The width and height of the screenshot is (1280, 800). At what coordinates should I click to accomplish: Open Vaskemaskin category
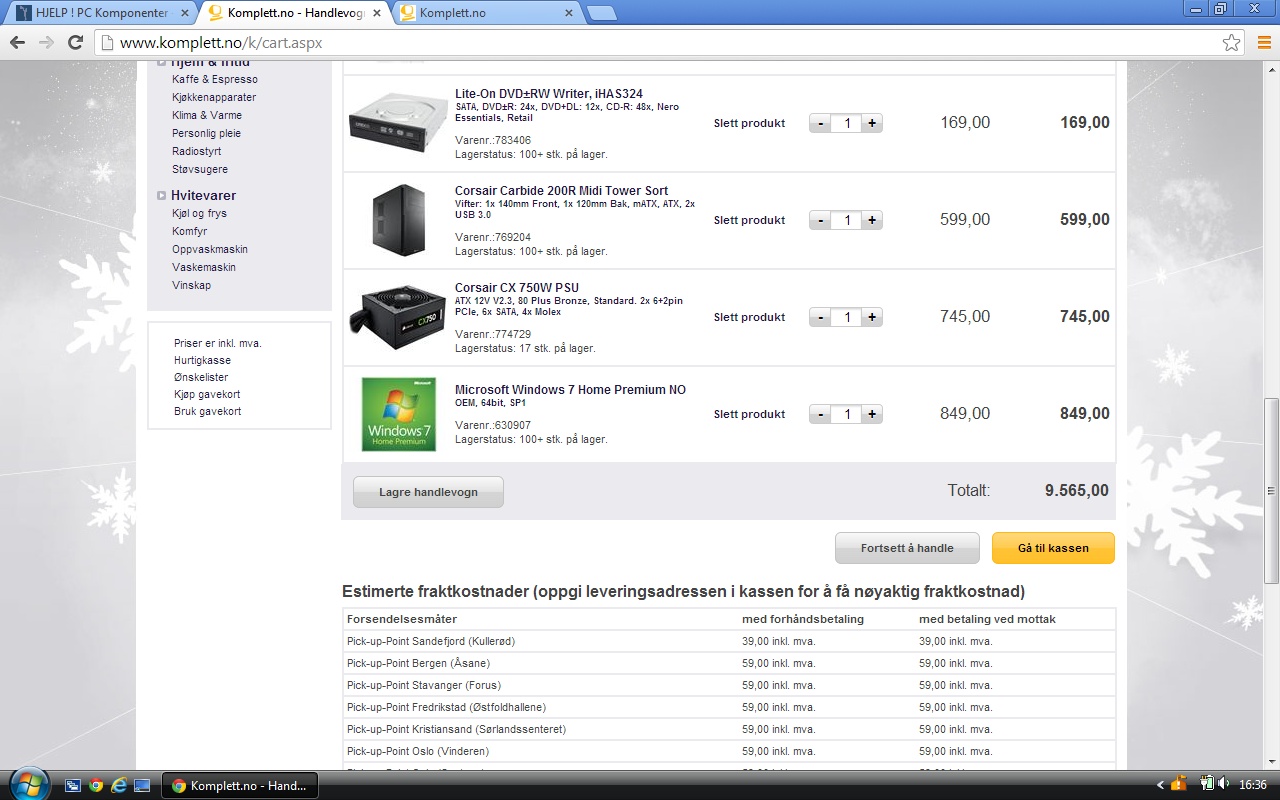pyautogui.click(x=205, y=267)
